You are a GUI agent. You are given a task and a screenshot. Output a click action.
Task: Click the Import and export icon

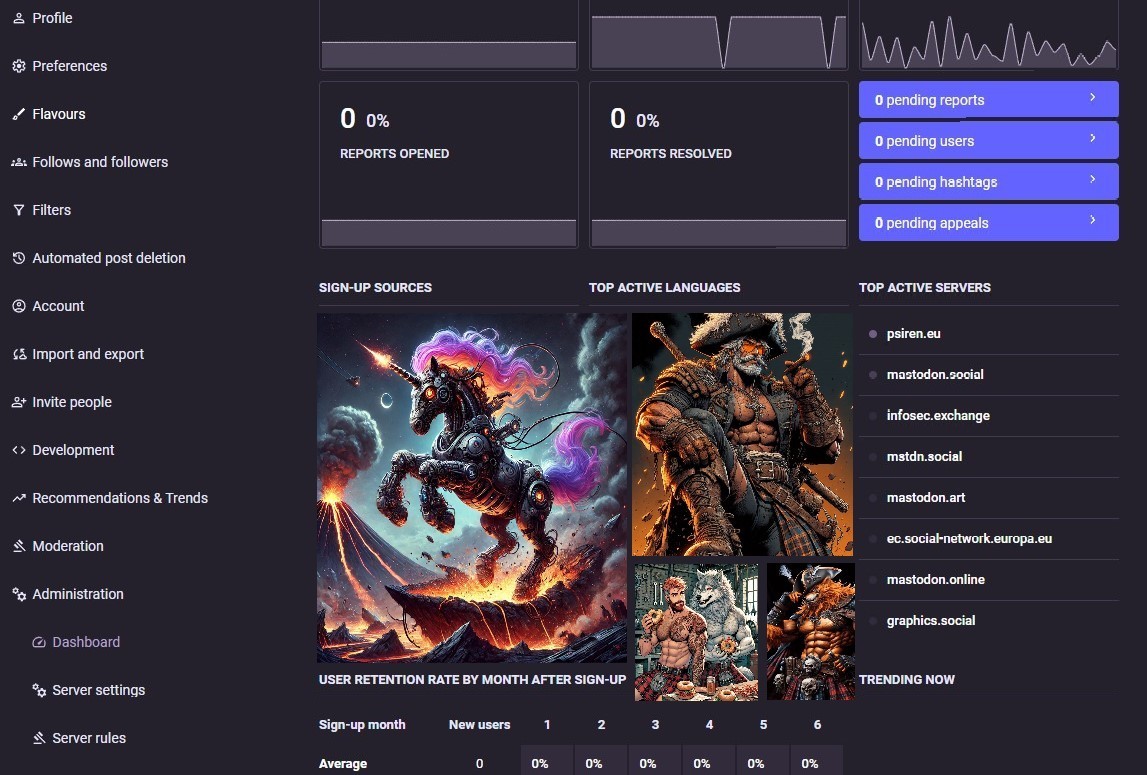19,354
